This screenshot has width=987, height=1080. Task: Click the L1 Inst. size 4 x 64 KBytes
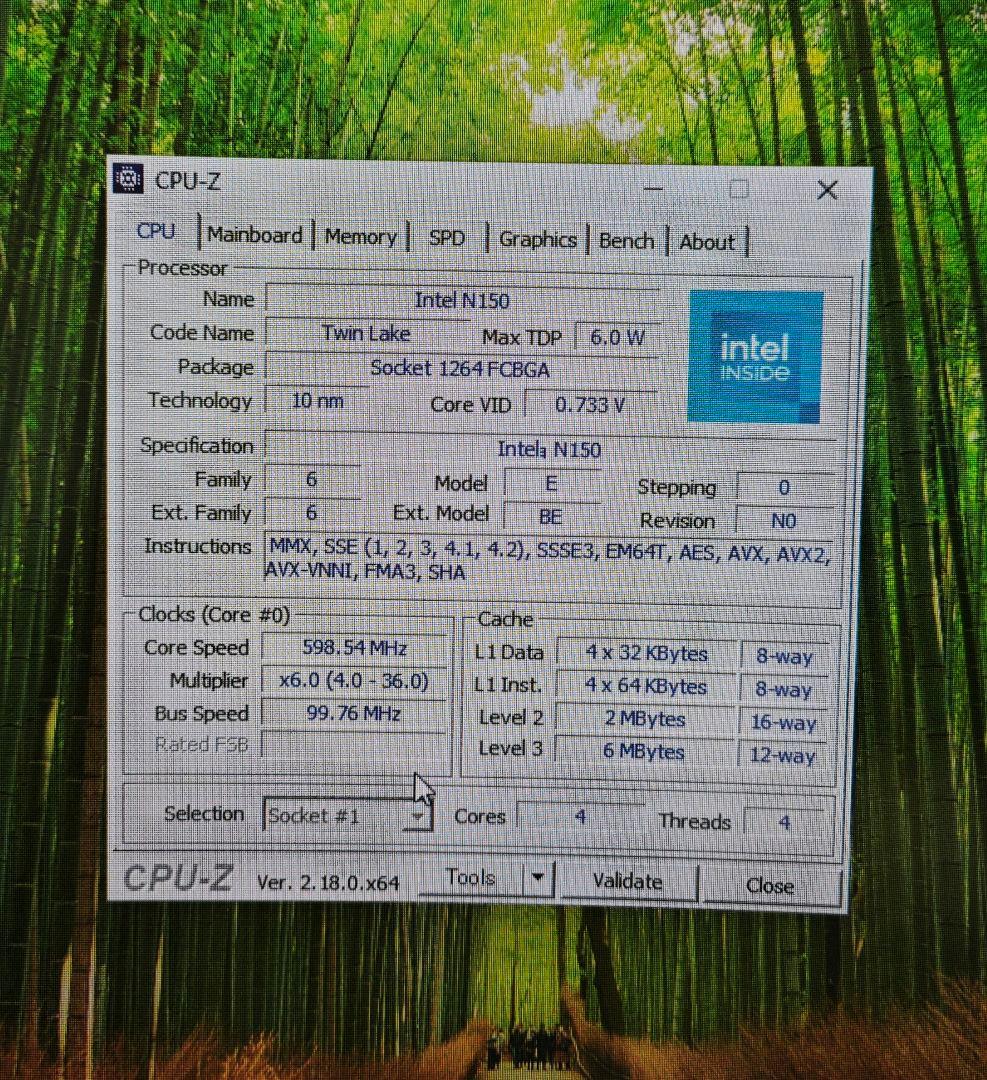645,686
